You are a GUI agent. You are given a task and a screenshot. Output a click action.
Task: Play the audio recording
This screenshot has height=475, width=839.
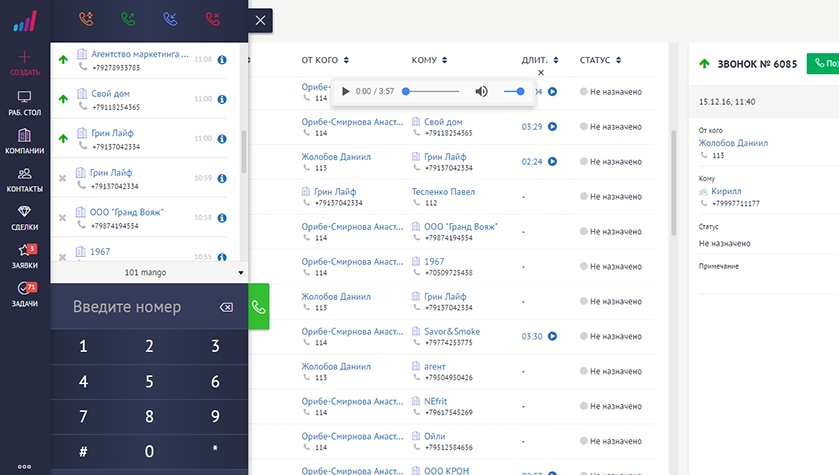(x=346, y=91)
